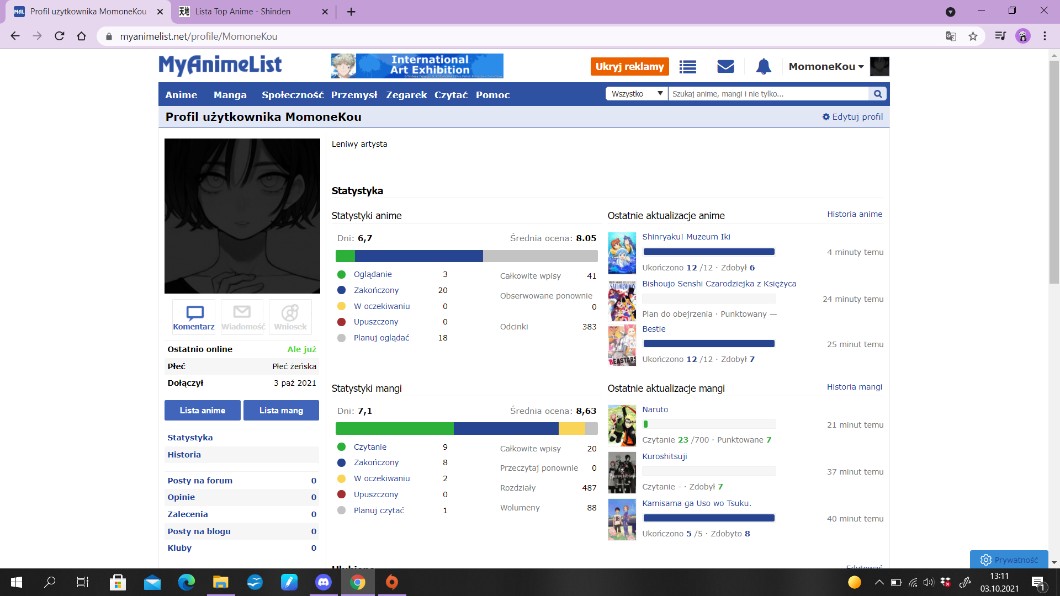Open new browser tab with plus icon
The image size is (1060, 596).
[351, 11]
